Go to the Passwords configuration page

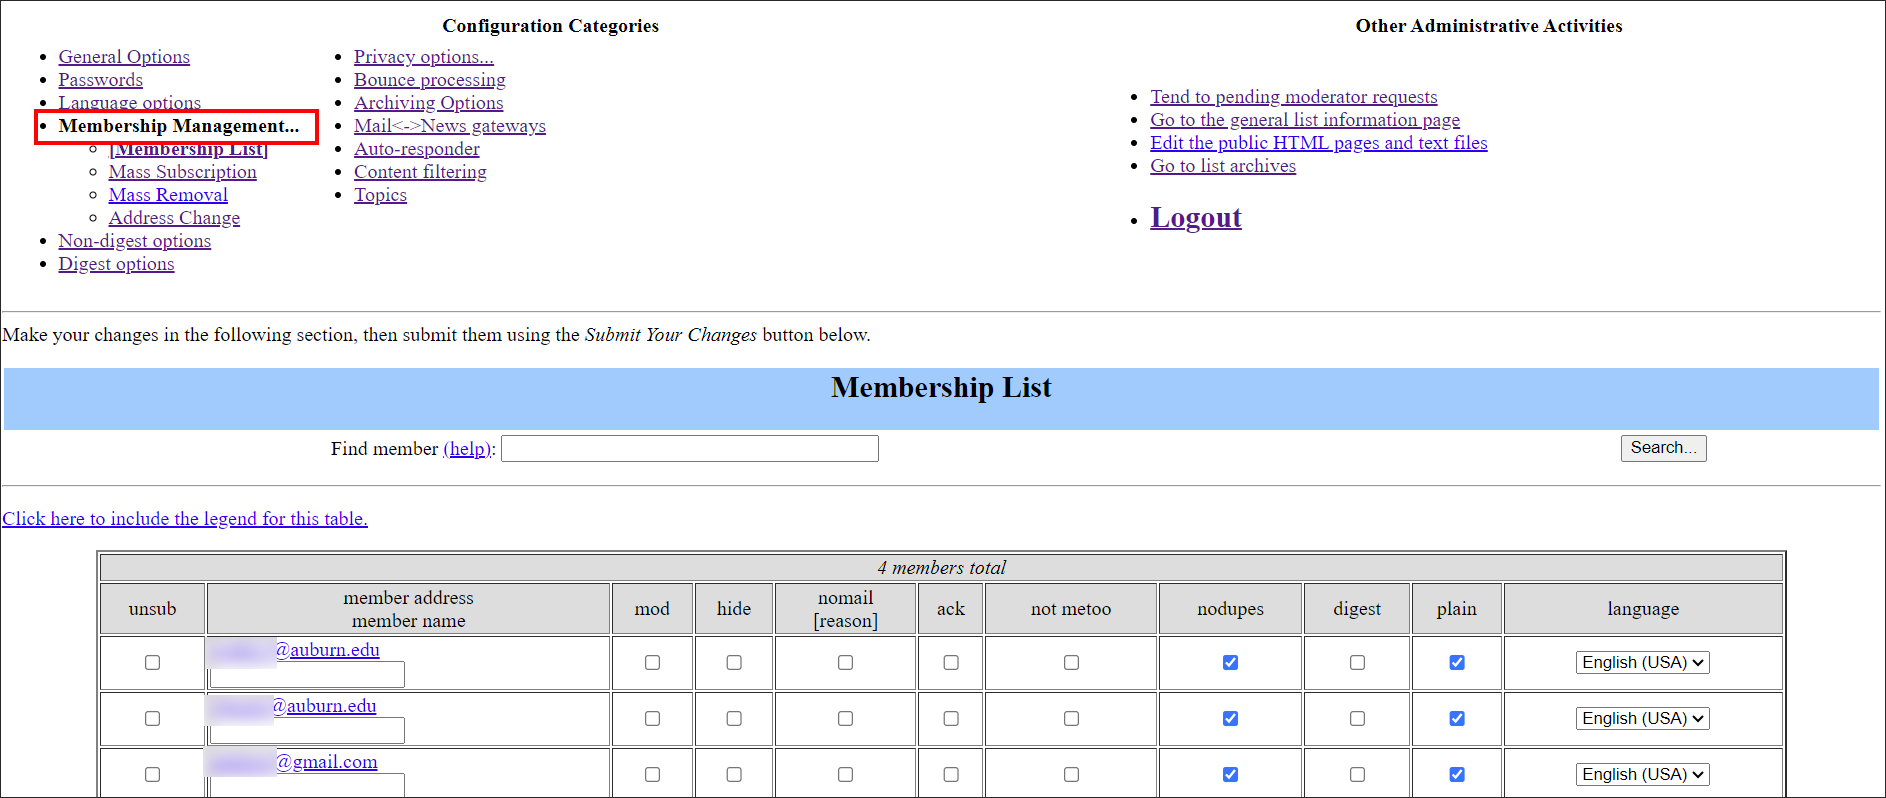pyautogui.click(x=100, y=80)
